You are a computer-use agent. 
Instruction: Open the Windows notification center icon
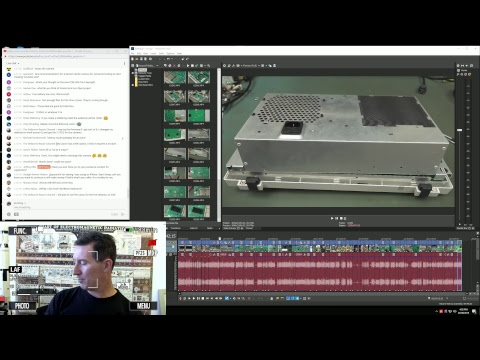point(474,312)
